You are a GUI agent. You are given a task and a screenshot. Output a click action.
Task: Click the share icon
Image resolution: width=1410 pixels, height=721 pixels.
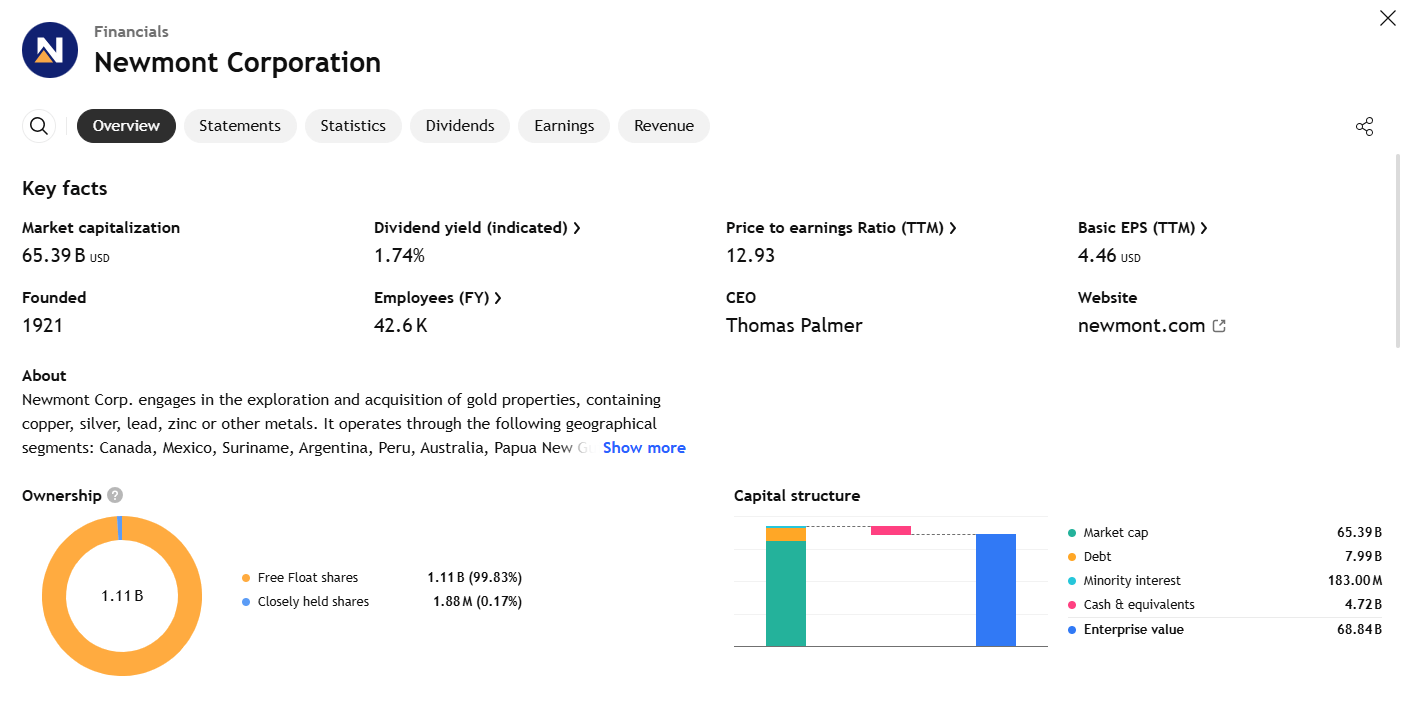click(1364, 126)
